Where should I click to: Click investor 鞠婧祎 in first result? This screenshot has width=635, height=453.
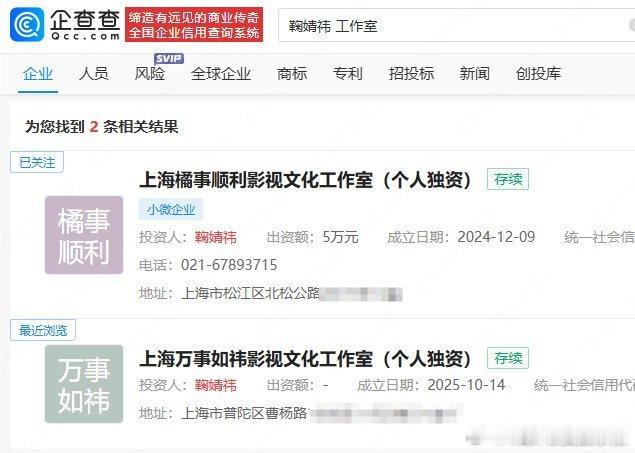click(215, 237)
